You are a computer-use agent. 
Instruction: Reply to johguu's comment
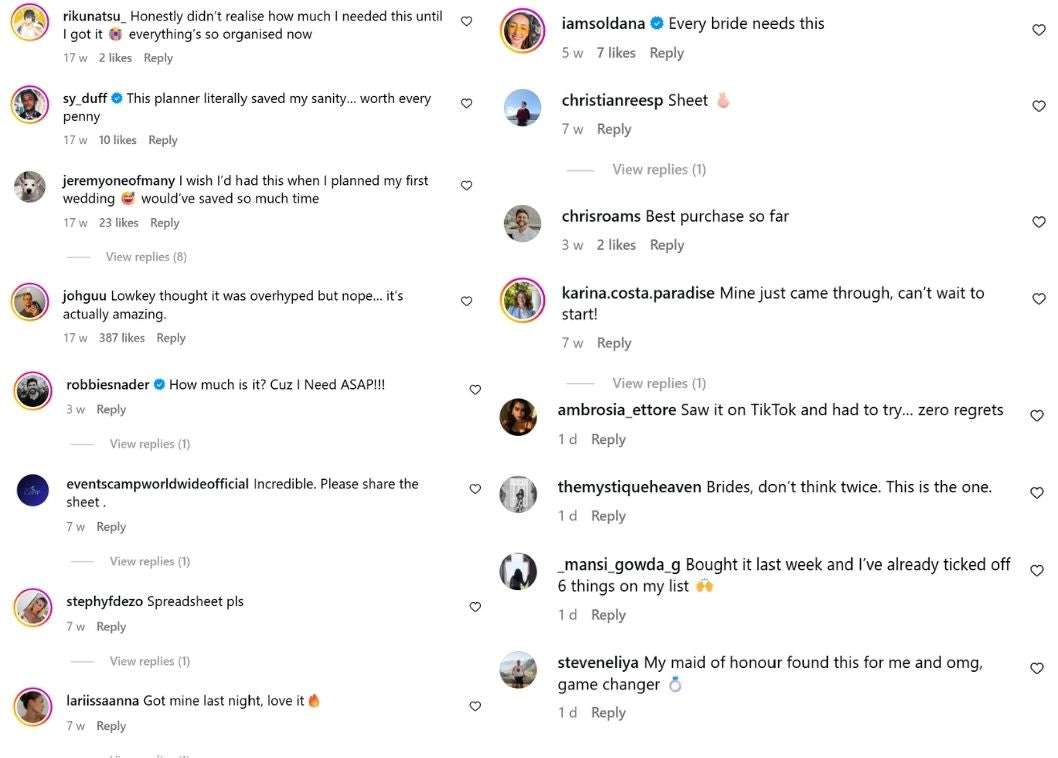pos(171,338)
